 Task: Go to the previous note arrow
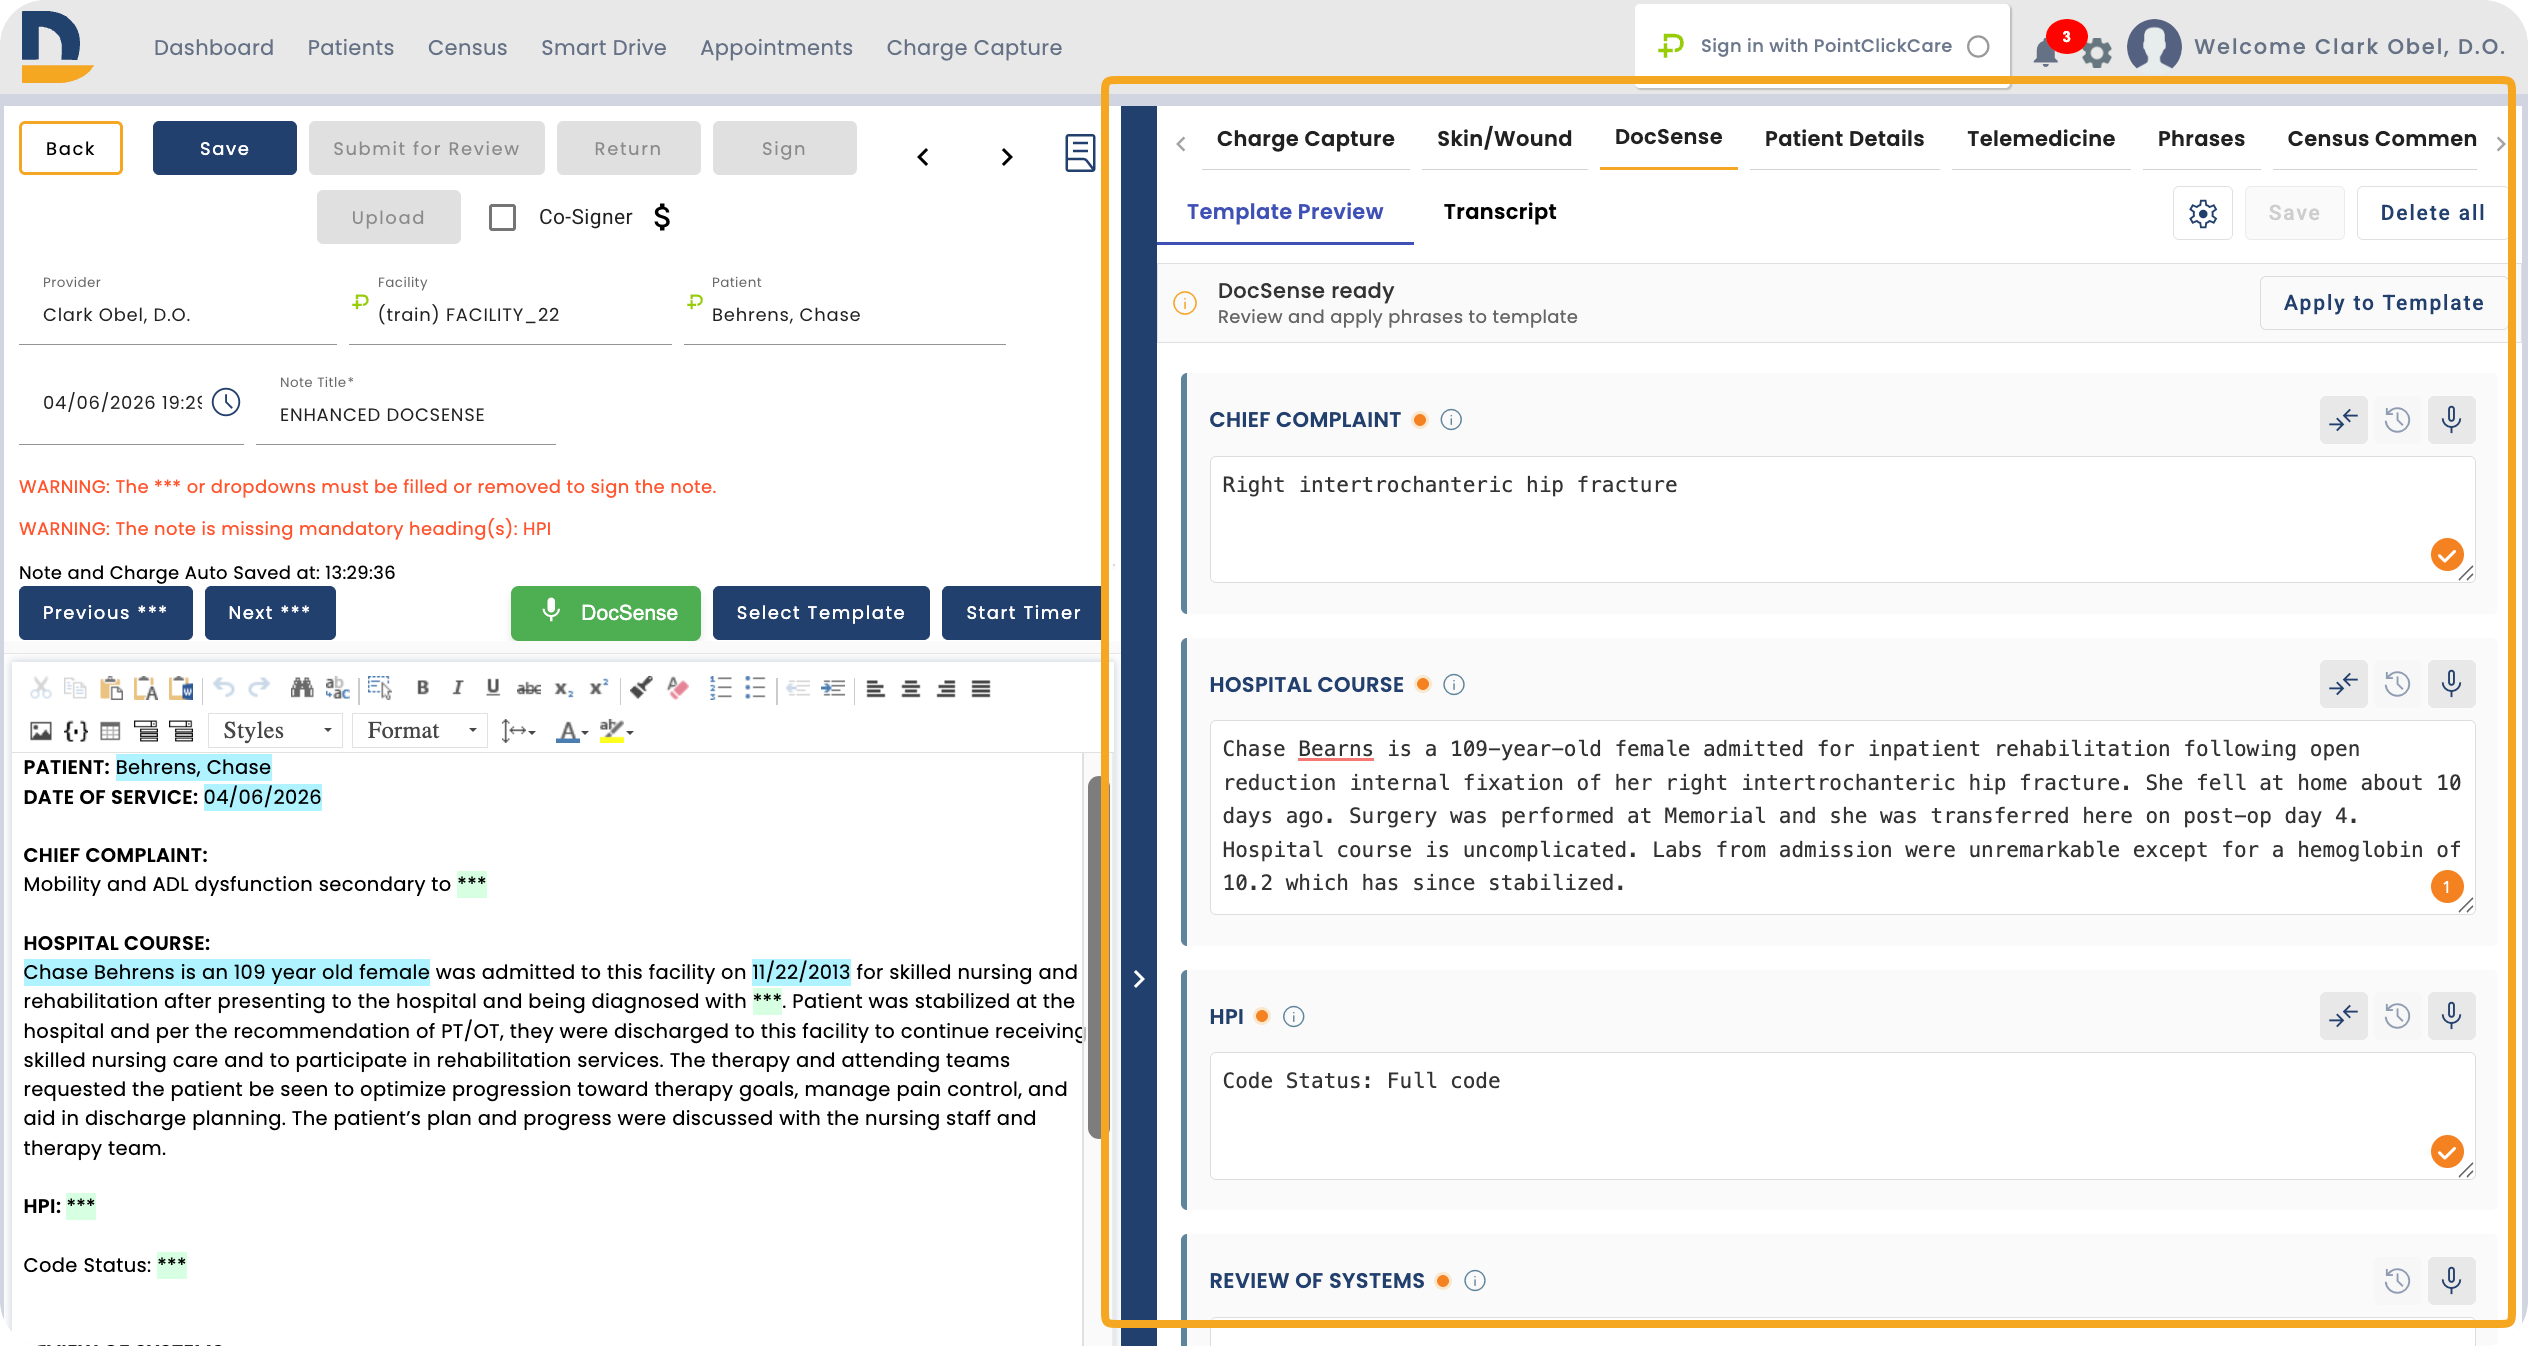pyautogui.click(x=923, y=157)
